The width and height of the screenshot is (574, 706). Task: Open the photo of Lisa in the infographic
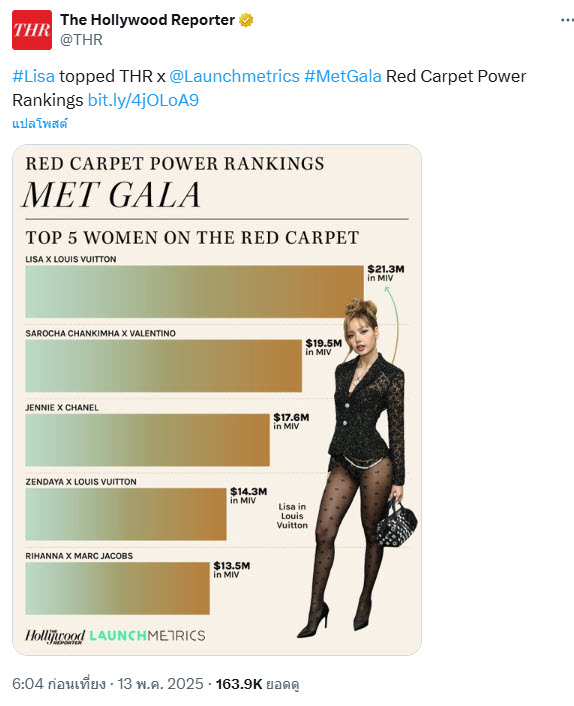pyautogui.click(x=358, y=468)
